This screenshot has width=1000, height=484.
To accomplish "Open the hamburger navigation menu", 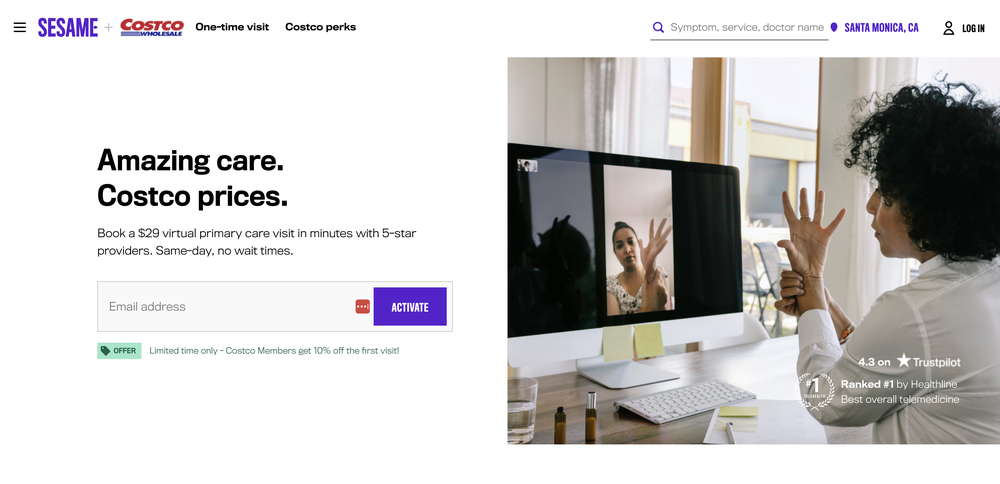I will (20, 27).
